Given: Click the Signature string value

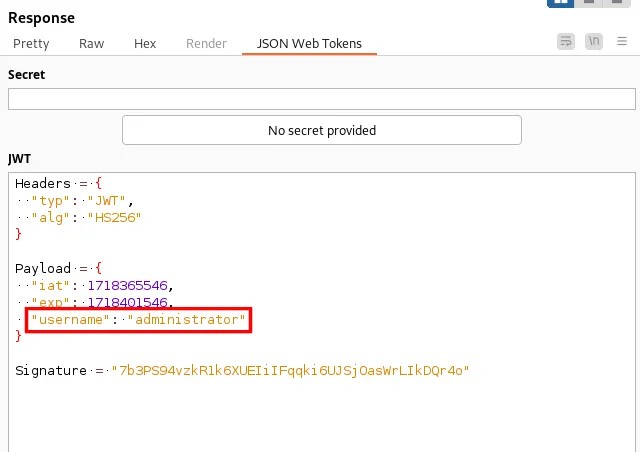Looking at the screenshot, I should point(290,370).
